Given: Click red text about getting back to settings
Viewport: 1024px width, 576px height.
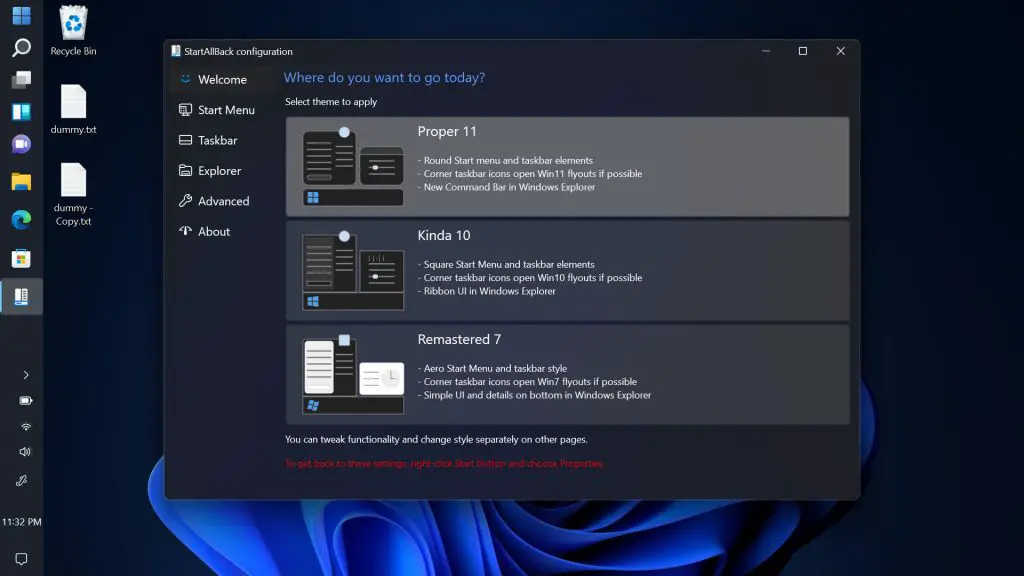Looking at the screenshot, I should pyautogui.click(x=444, y=464).
